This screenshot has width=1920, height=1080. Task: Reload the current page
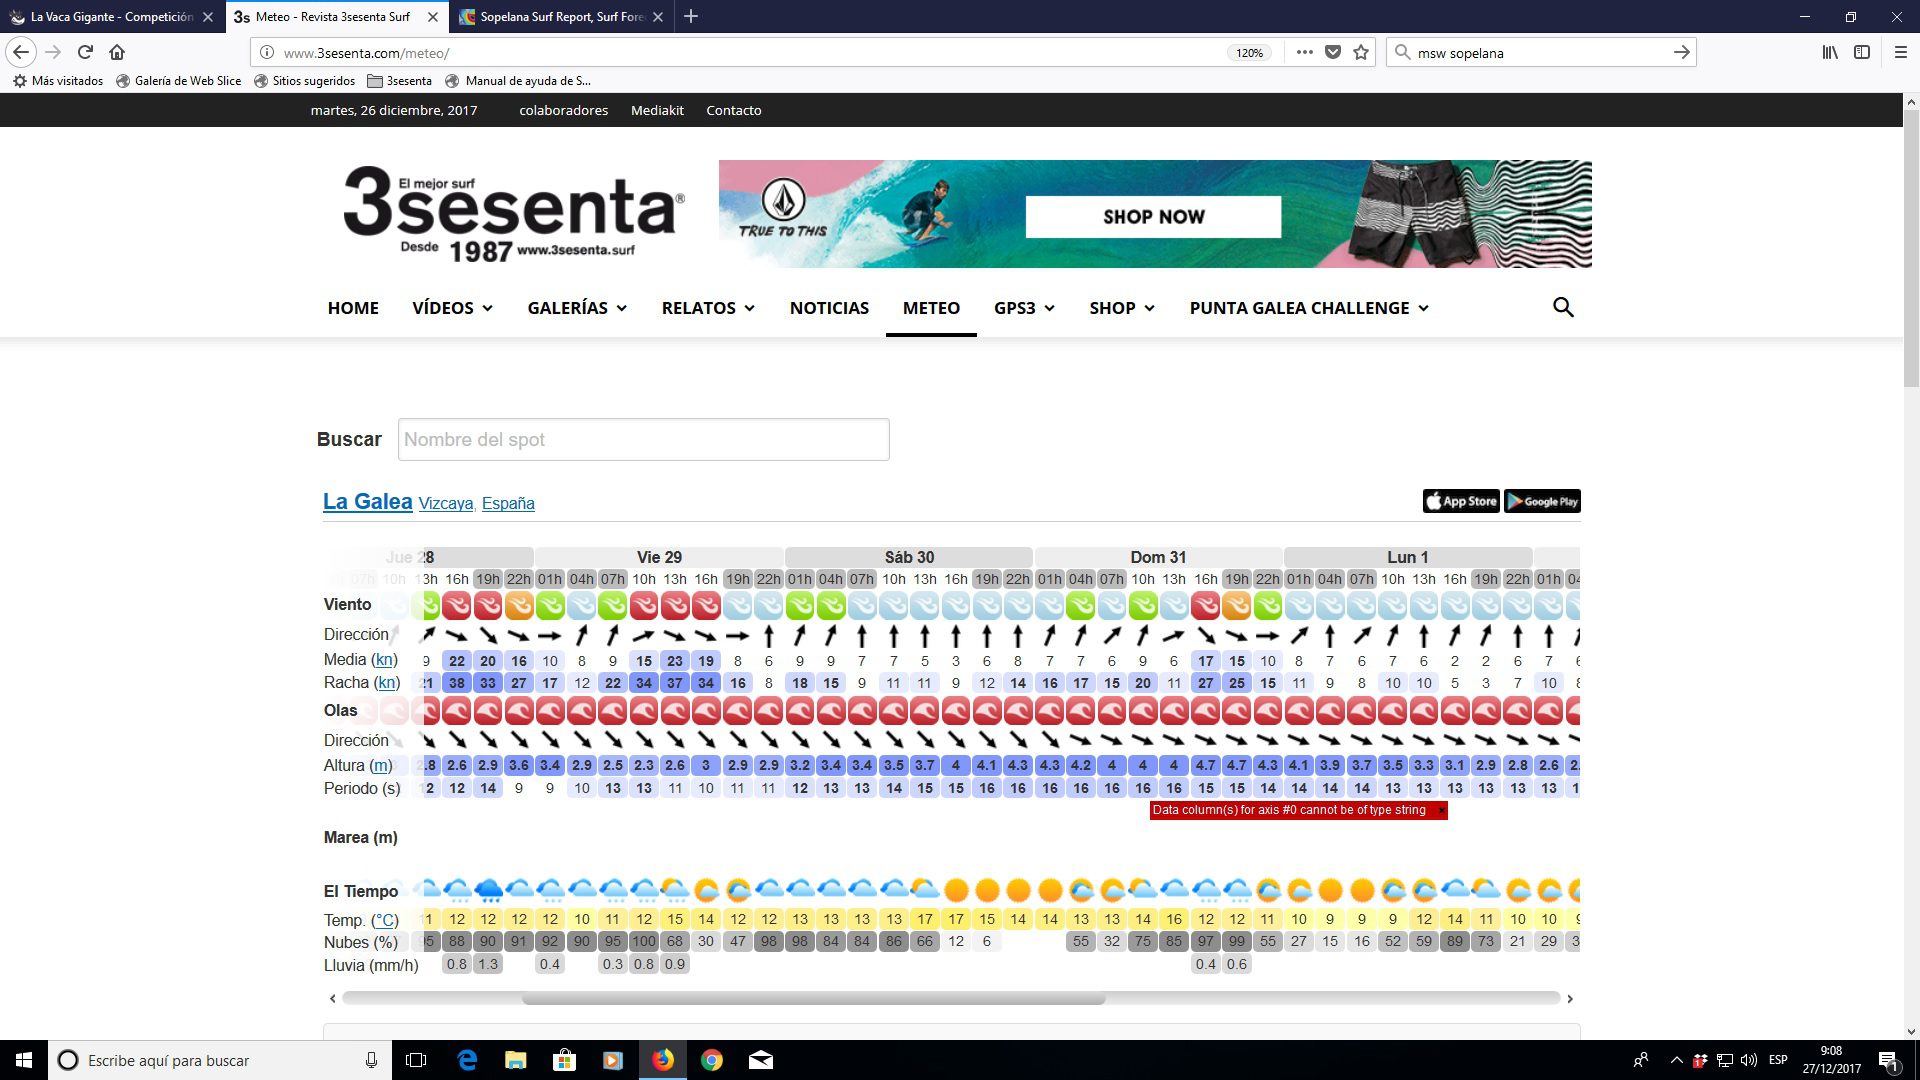point(85,52)
